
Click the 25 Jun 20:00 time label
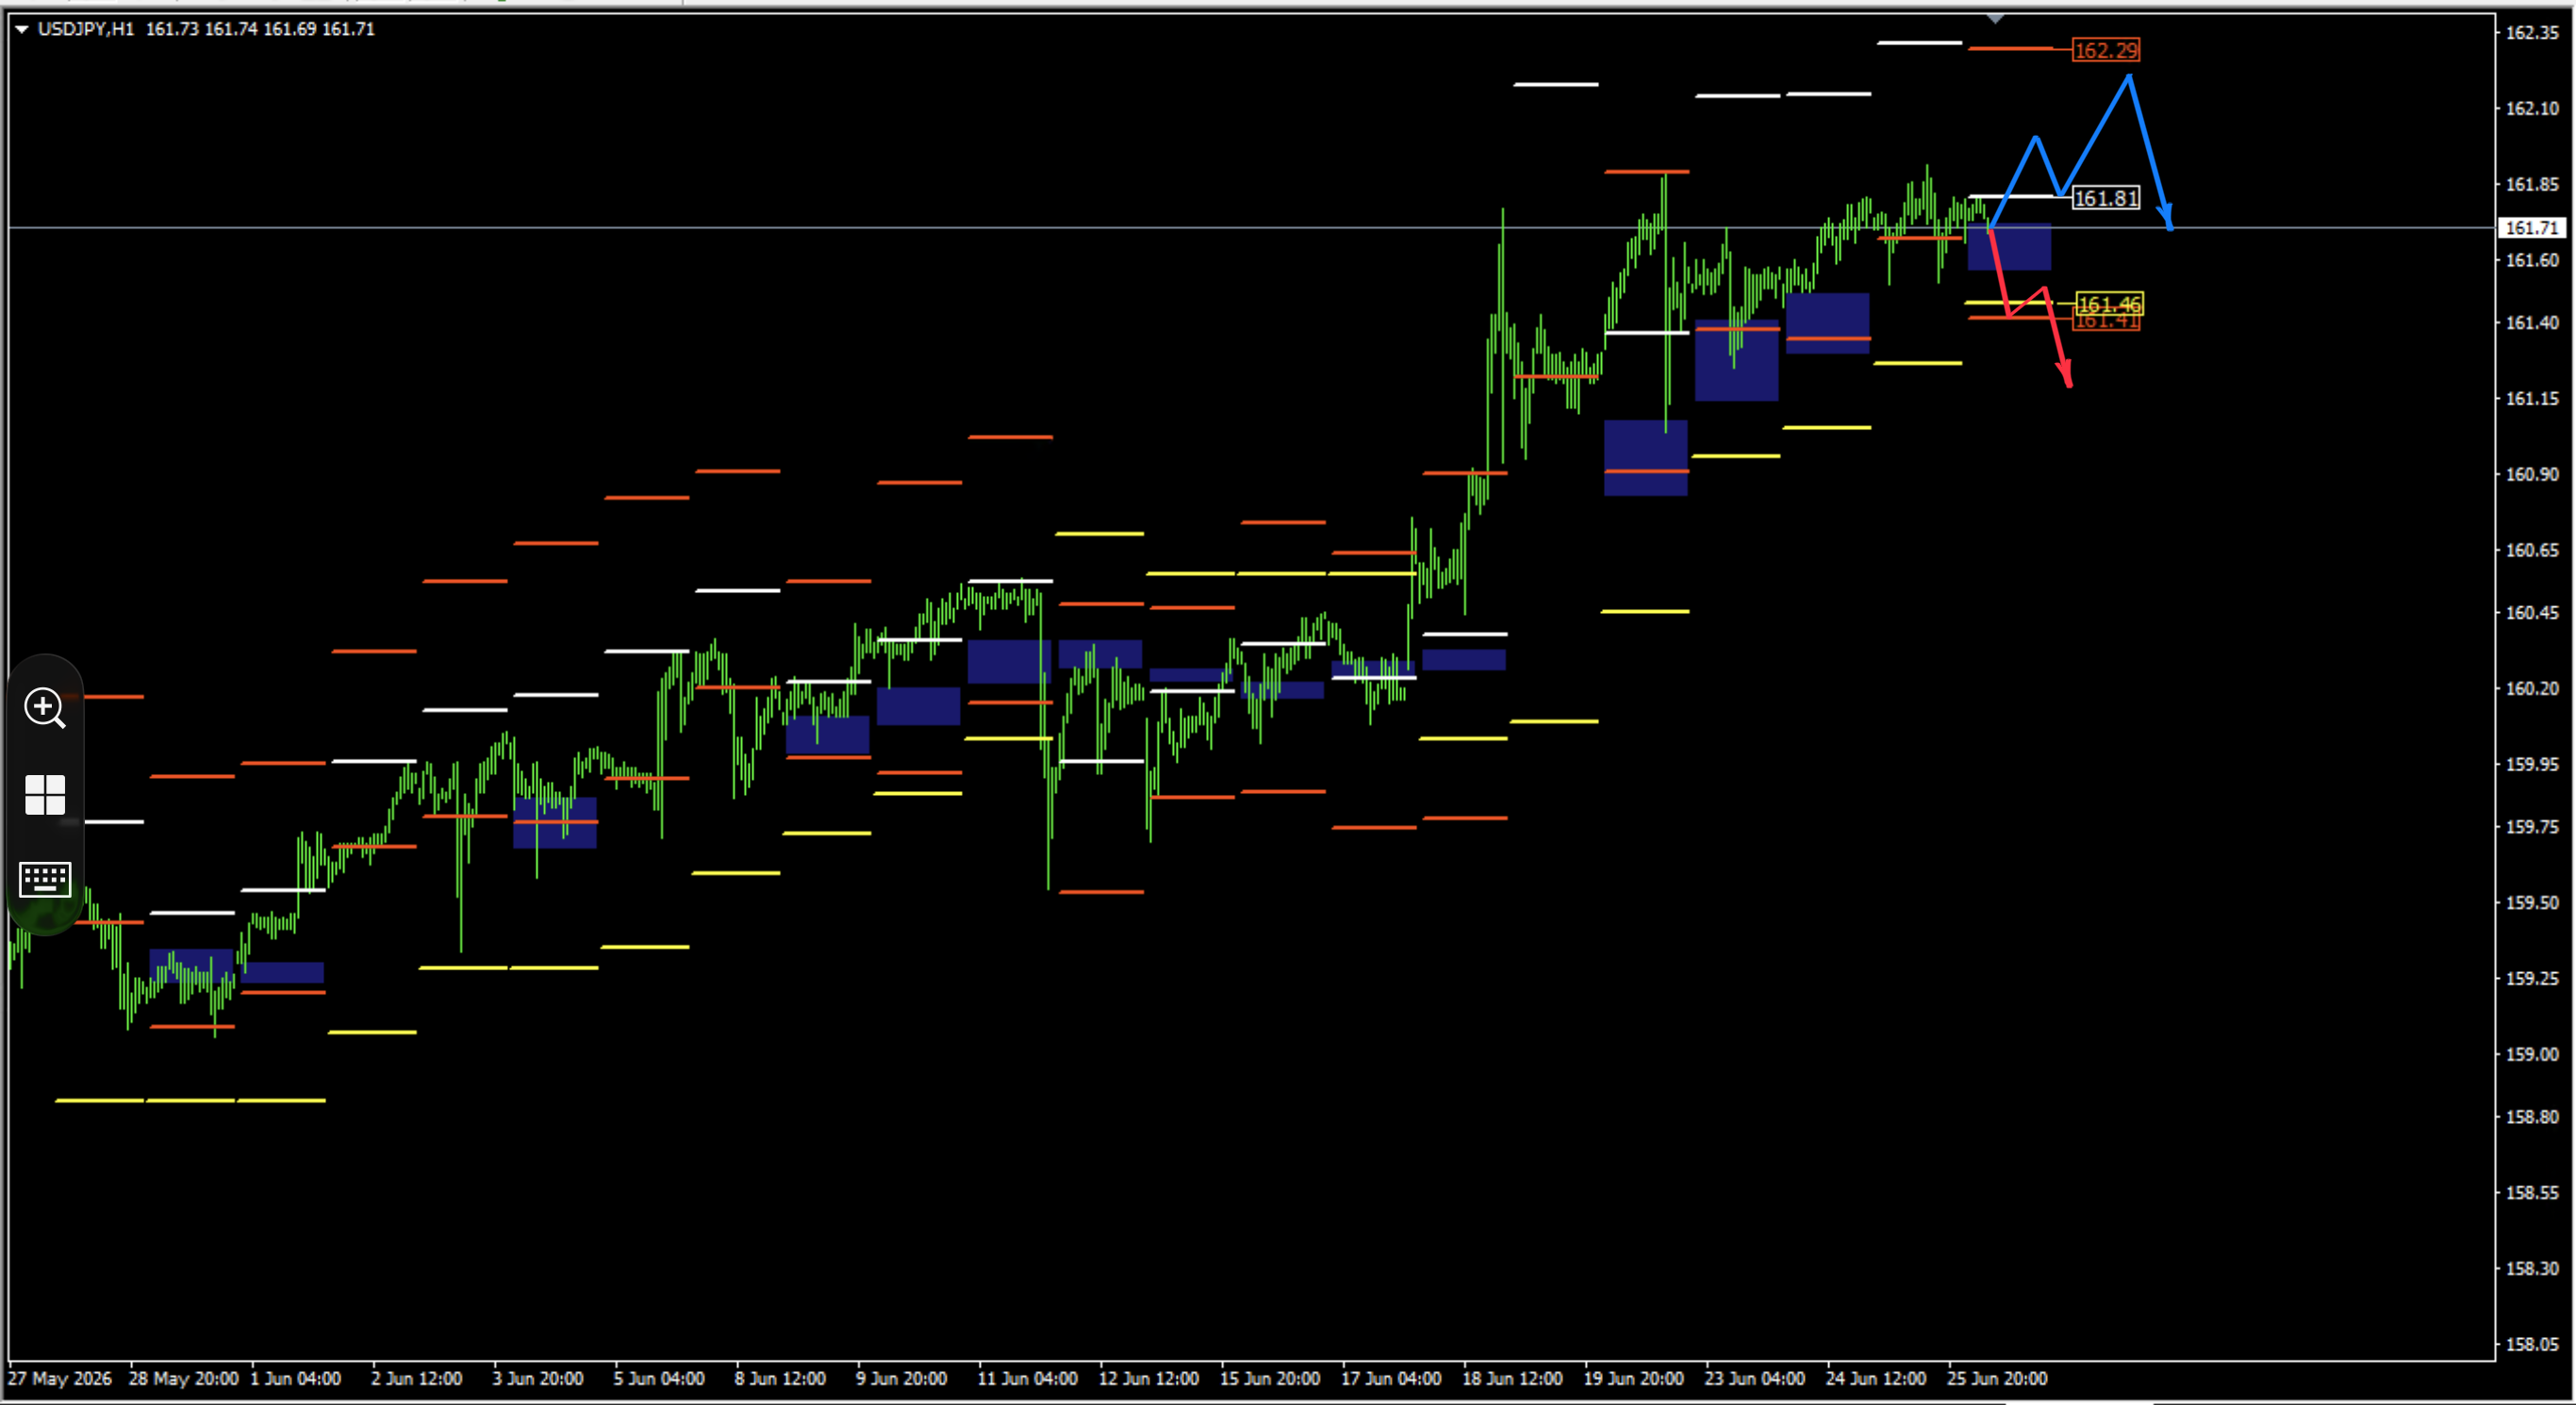point(1997,1378)
